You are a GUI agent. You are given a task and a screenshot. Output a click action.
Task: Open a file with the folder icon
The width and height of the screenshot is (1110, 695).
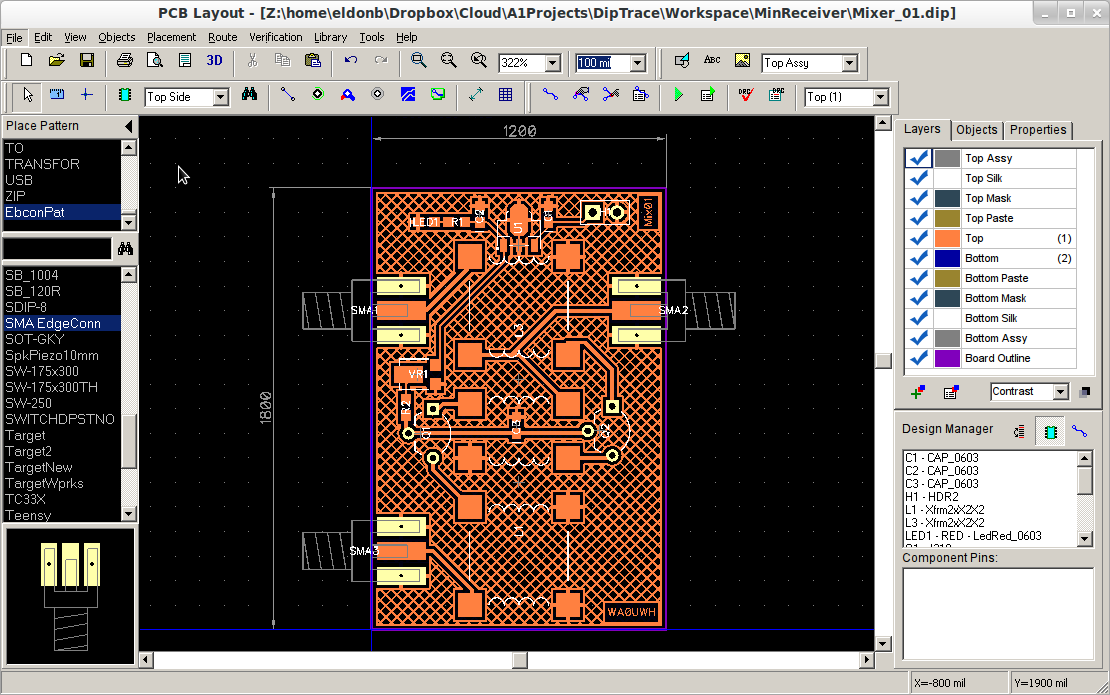[57, 61]
